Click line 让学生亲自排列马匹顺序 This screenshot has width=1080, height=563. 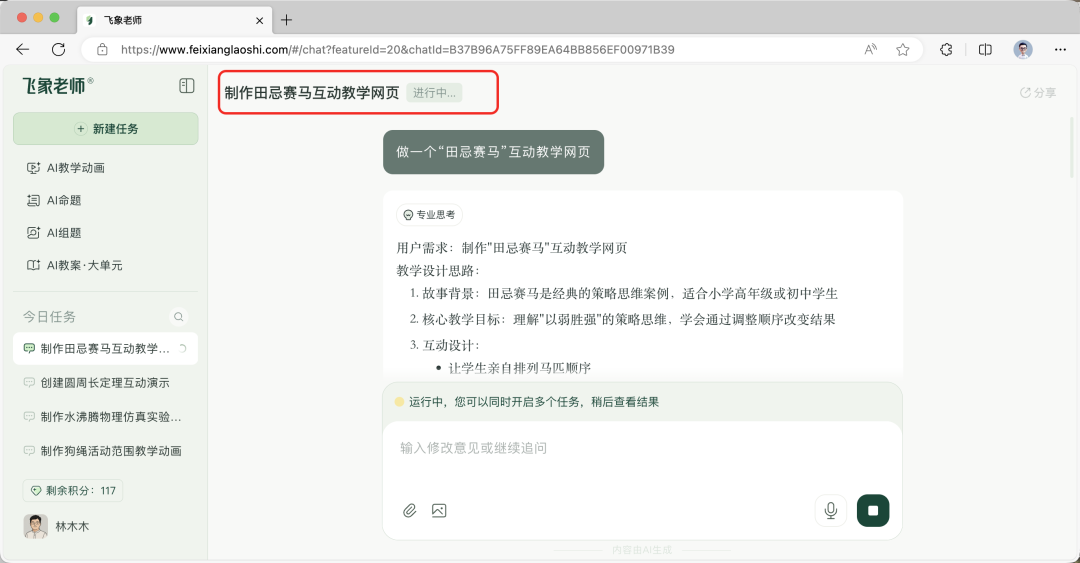point(520,368)
